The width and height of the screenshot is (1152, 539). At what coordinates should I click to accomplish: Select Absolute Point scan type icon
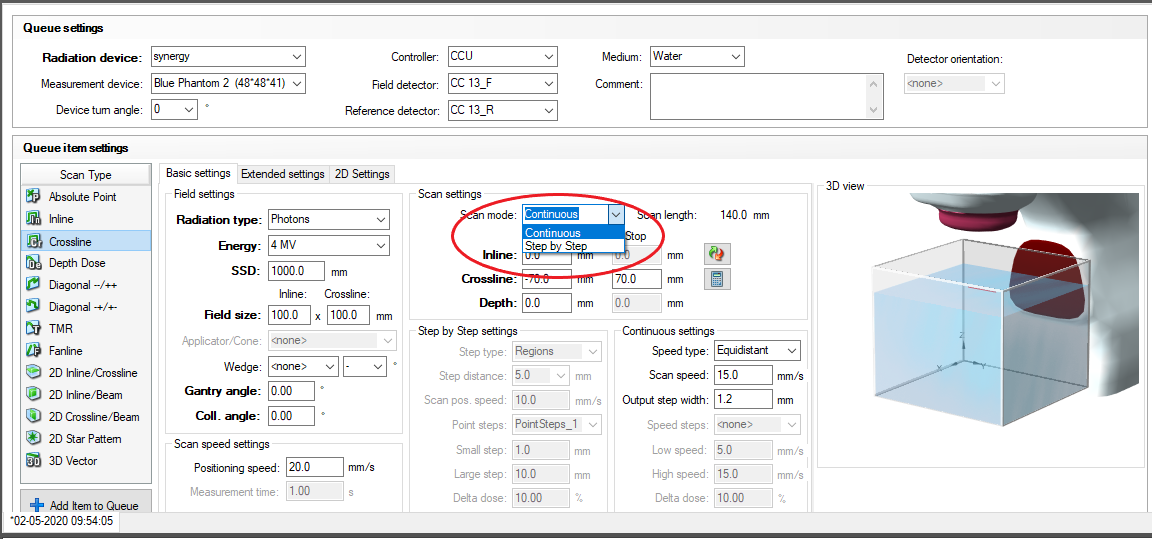[33, 197]
